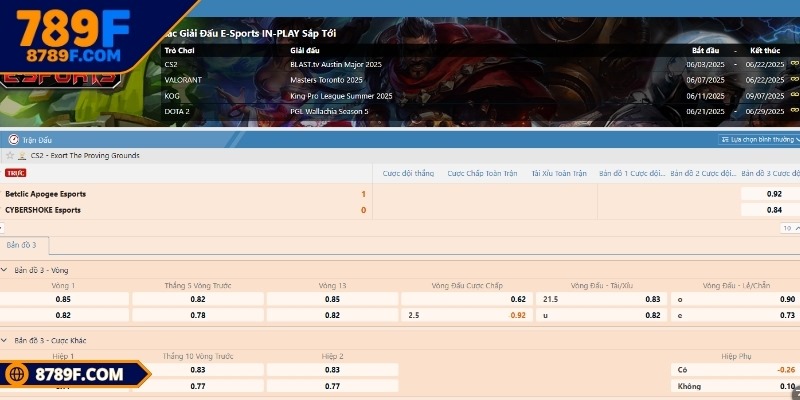This screenshot has width=800, height=400.
Task: Pick Vòng 13 odds 0.82
Action: pyautogui.click(x=332, y=315)
